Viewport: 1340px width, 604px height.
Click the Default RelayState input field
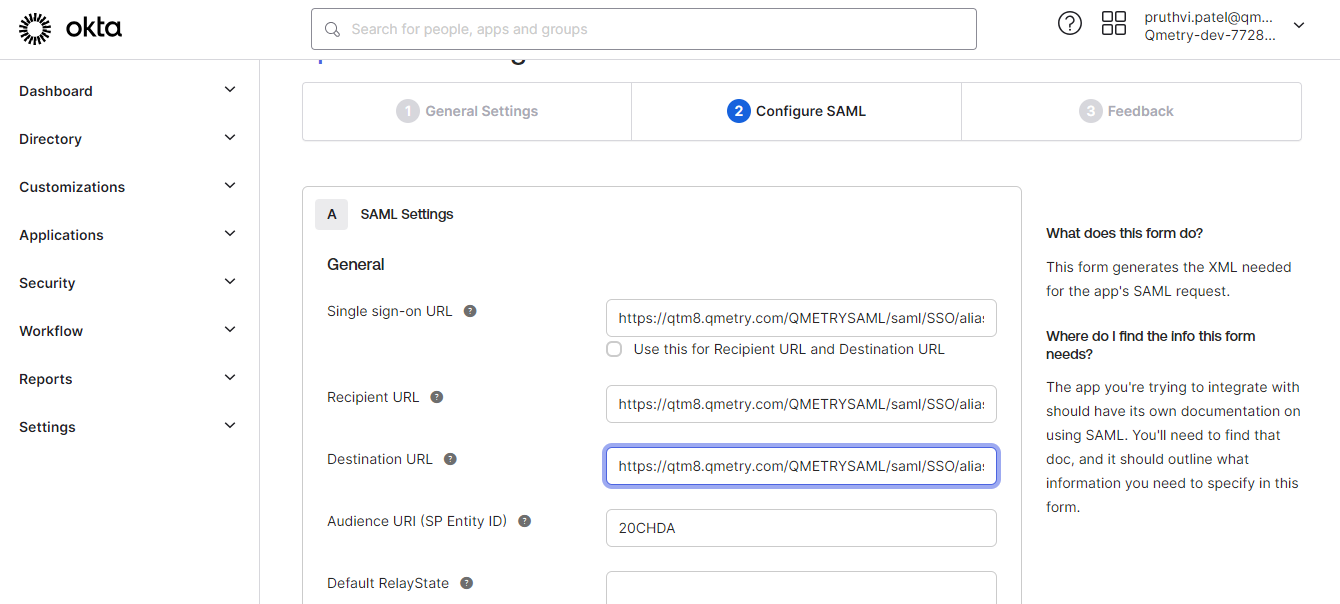point(801,587)
